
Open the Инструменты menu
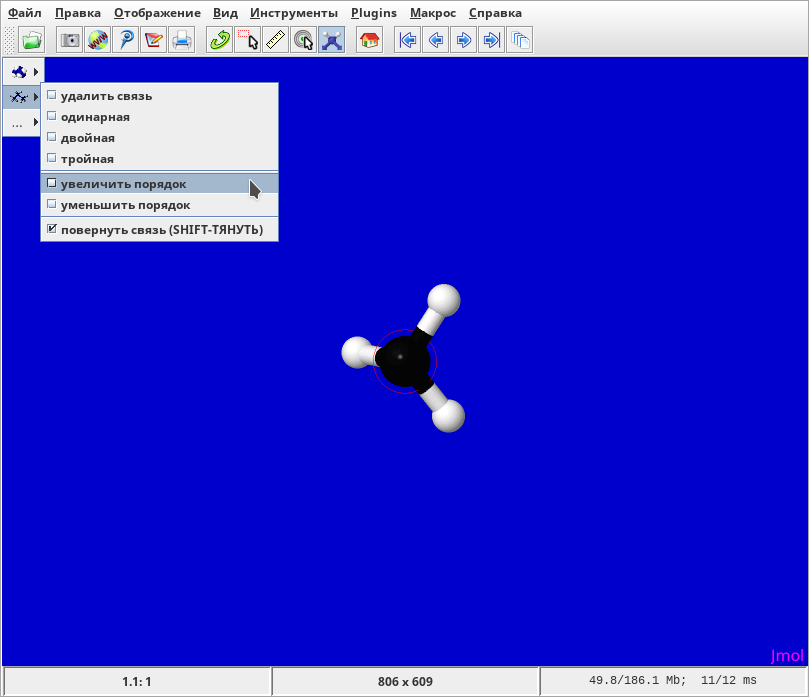[x=294, y=13]
